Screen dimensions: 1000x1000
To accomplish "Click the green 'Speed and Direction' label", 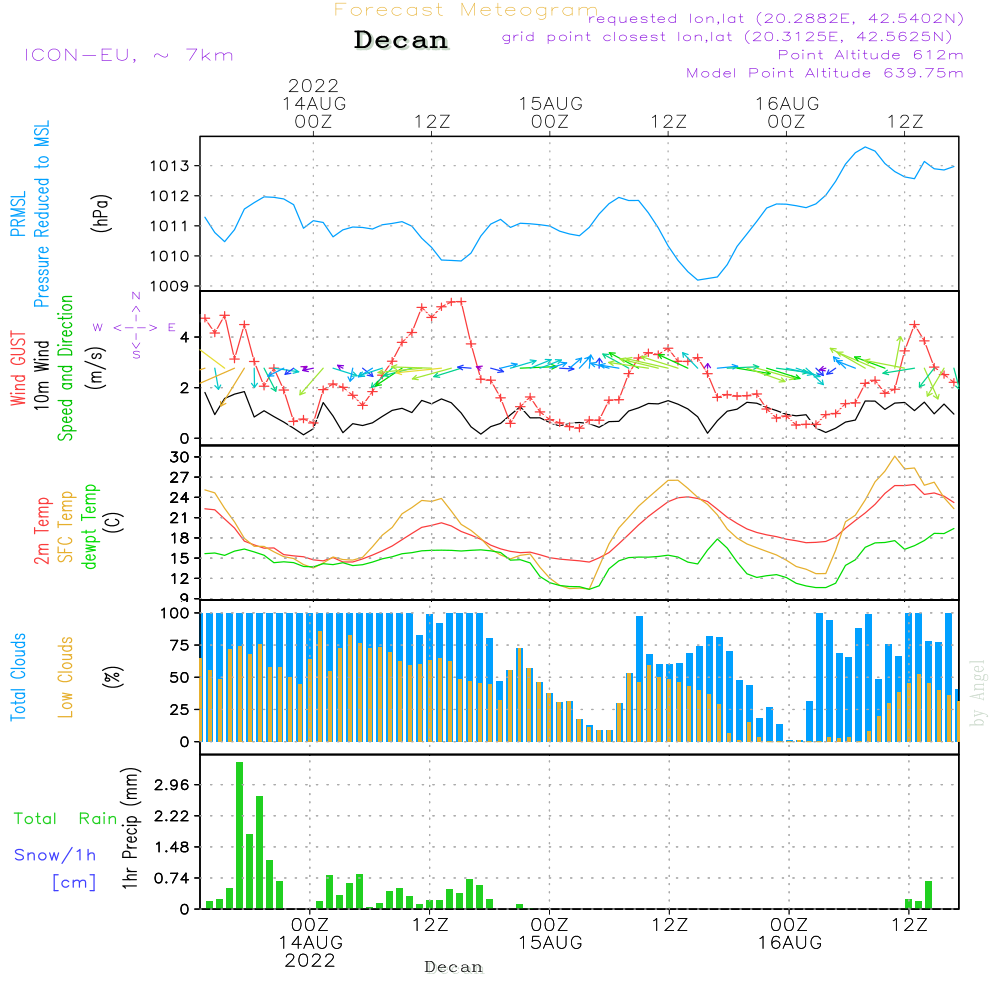I will tap(66, 368).
